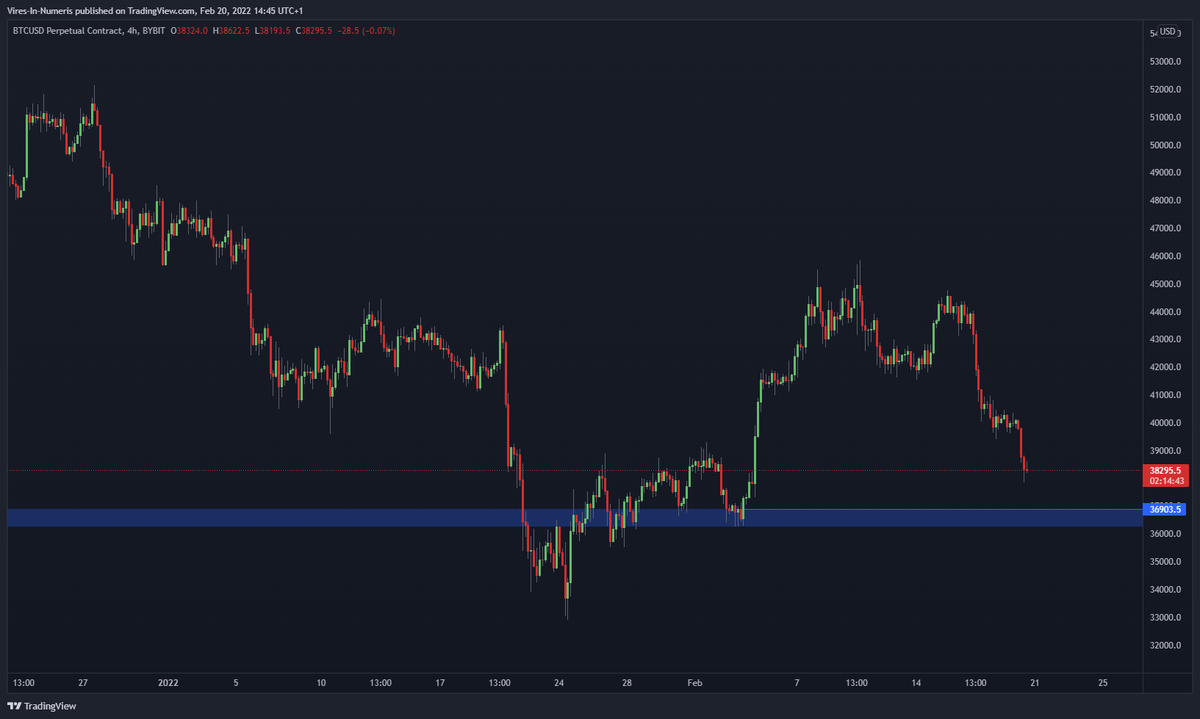1200x719 pixels.
Task: Click the 42000.0 price axis label
Action: tap(1165, 368)
